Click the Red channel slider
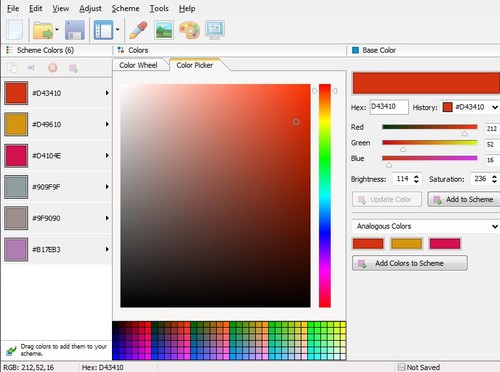500x372 pixels. [430, 127]
